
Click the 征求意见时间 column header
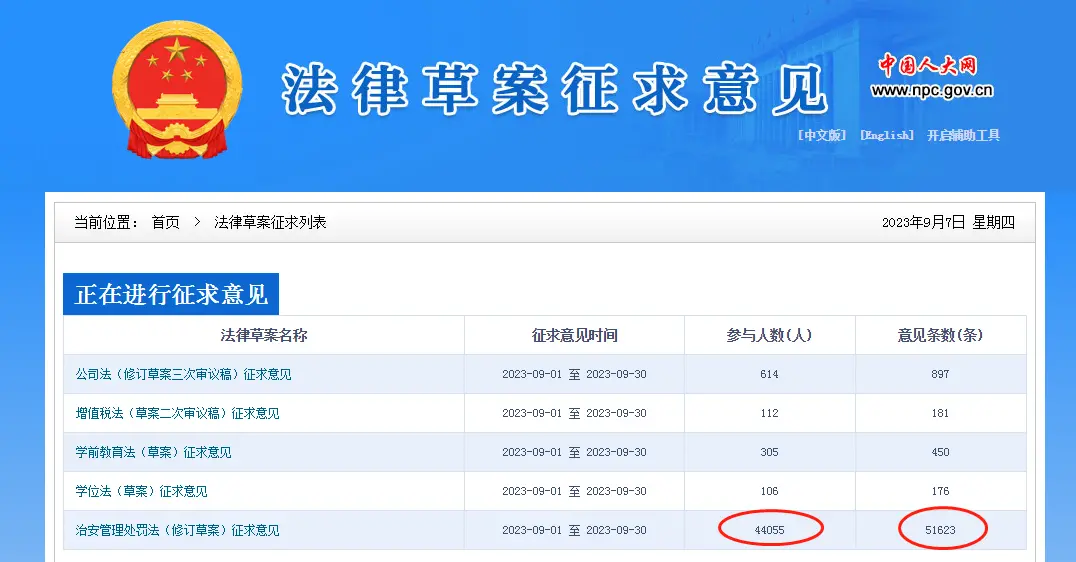pyautogui.click(x=574, y=335)
